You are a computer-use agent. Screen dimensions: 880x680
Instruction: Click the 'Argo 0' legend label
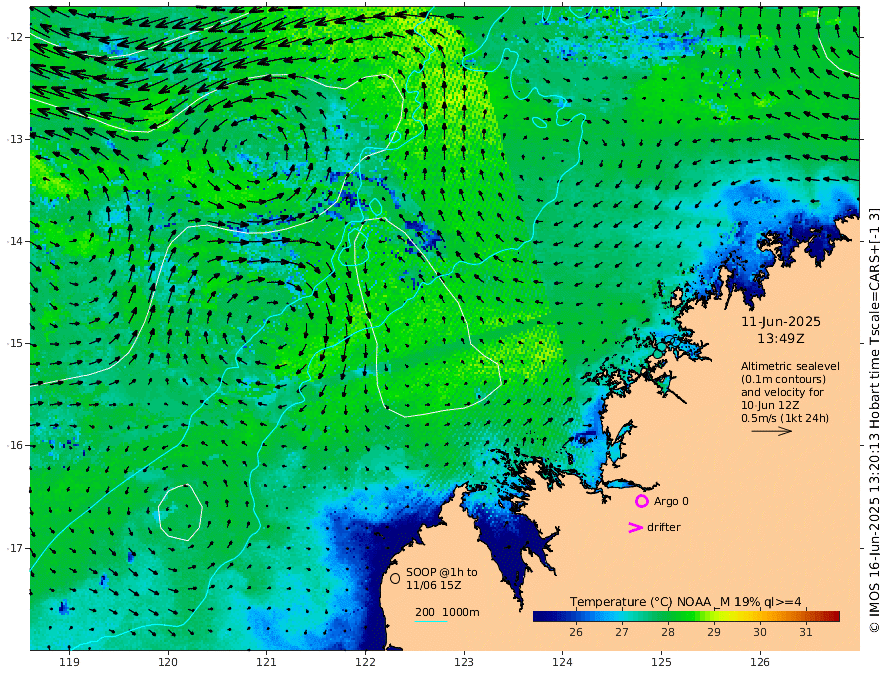click(671, 501)
